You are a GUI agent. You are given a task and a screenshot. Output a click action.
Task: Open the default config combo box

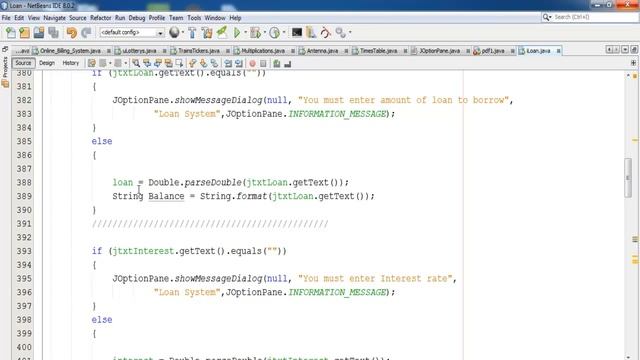click(x=131, y=32)
